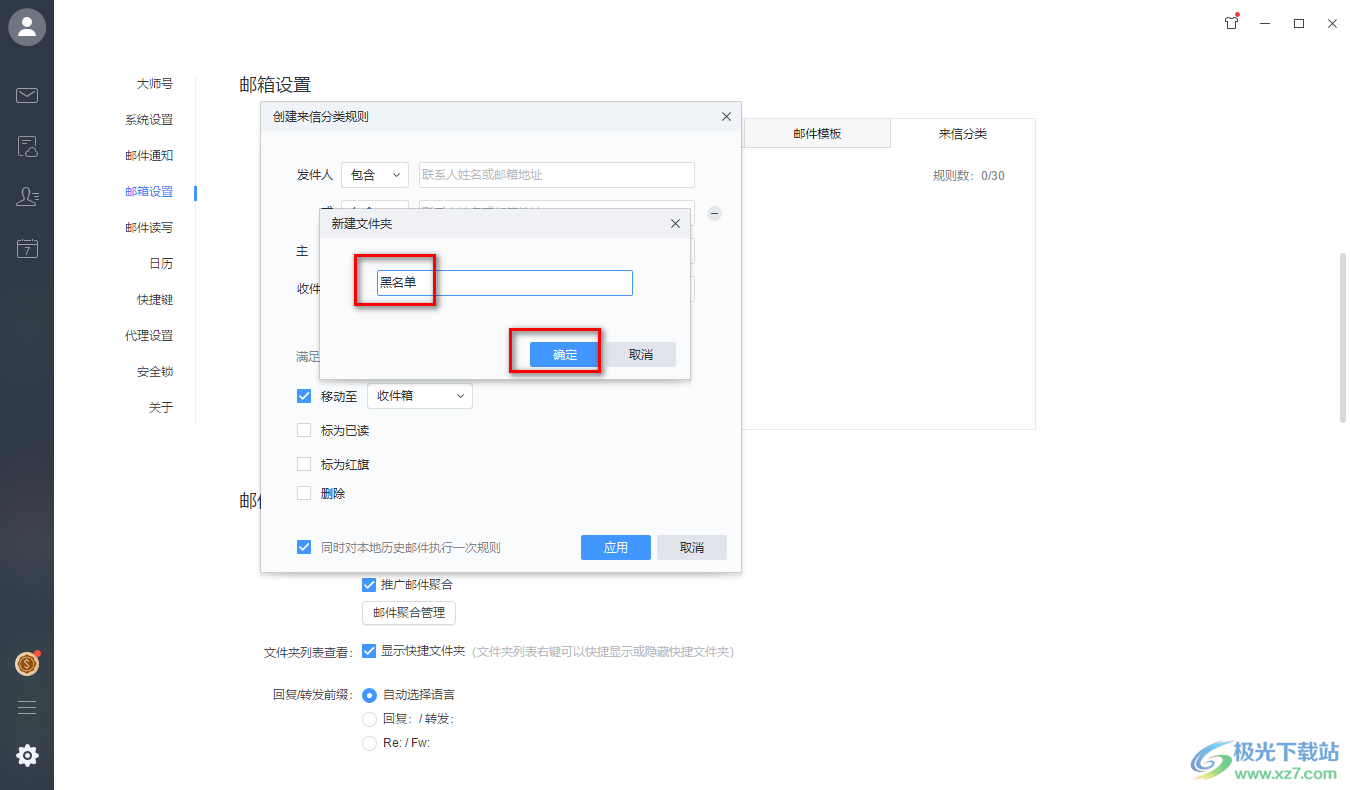Open 系统设置 settings section

149,120
